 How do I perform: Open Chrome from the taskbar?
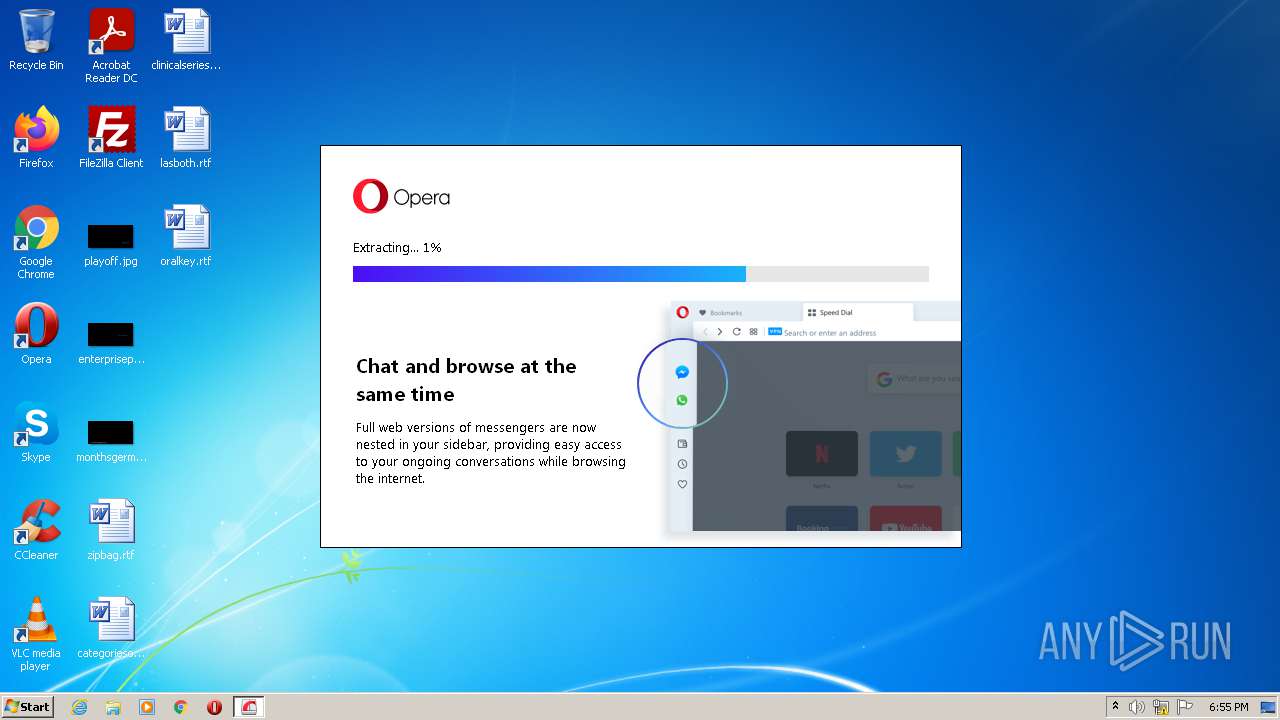pos(181,707)
